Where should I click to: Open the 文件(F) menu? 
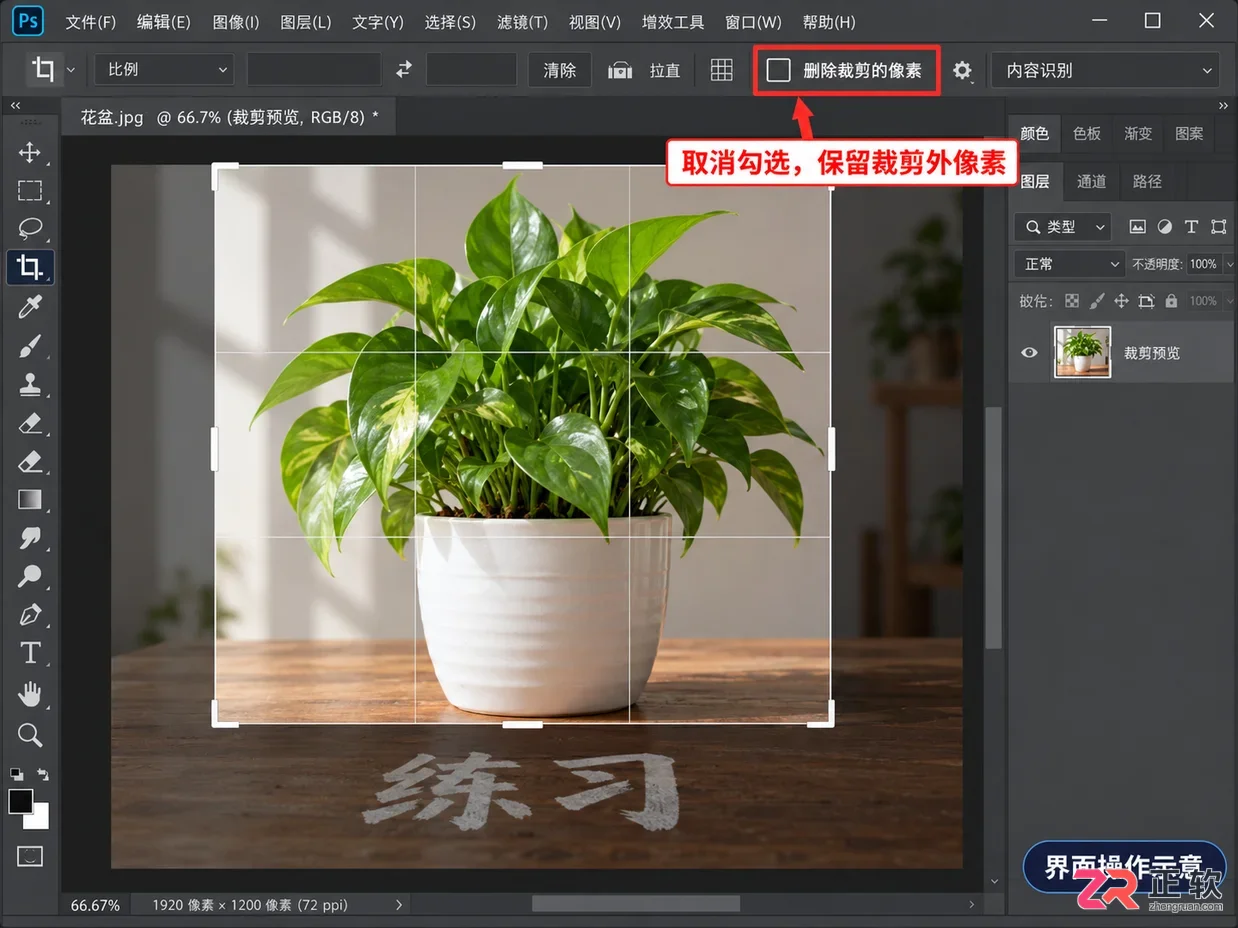click(91, 22)
